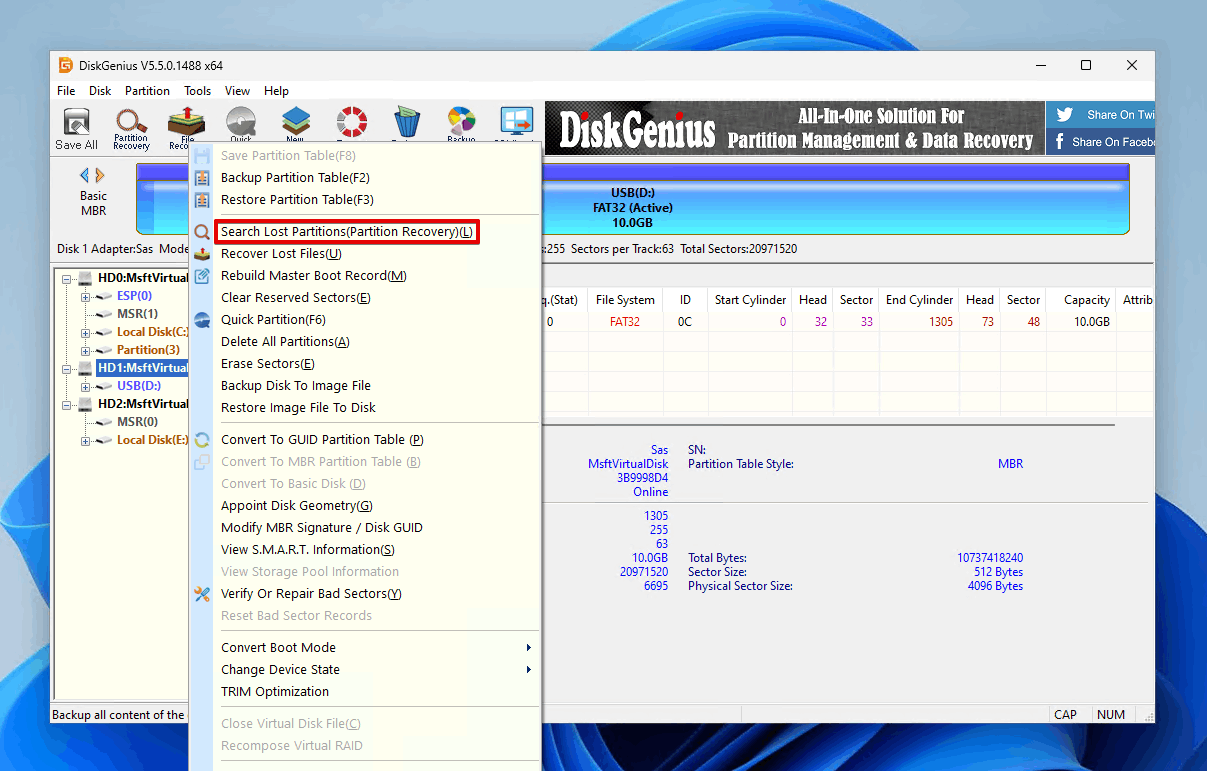Go to previous disk with blue left arrow
Image resolution: width=1207 pixels, height=771 pixels.
[x=85, y=175]
